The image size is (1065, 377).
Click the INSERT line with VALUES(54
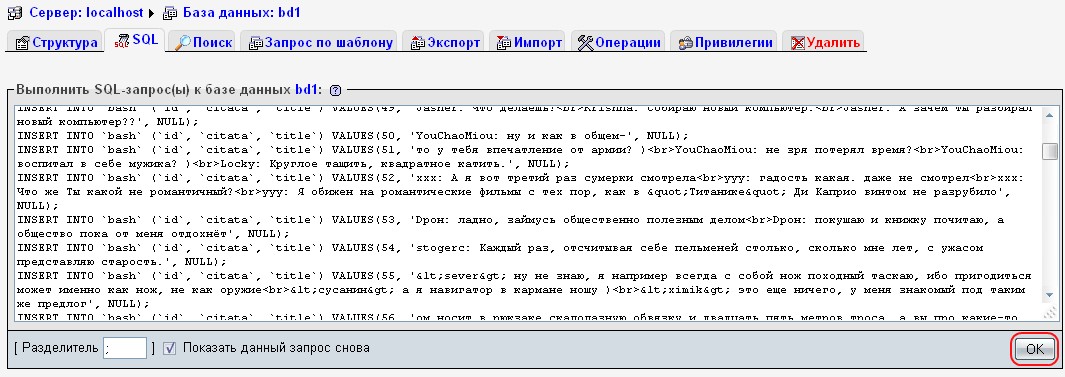pyautogui.click(x=500, y=255)
